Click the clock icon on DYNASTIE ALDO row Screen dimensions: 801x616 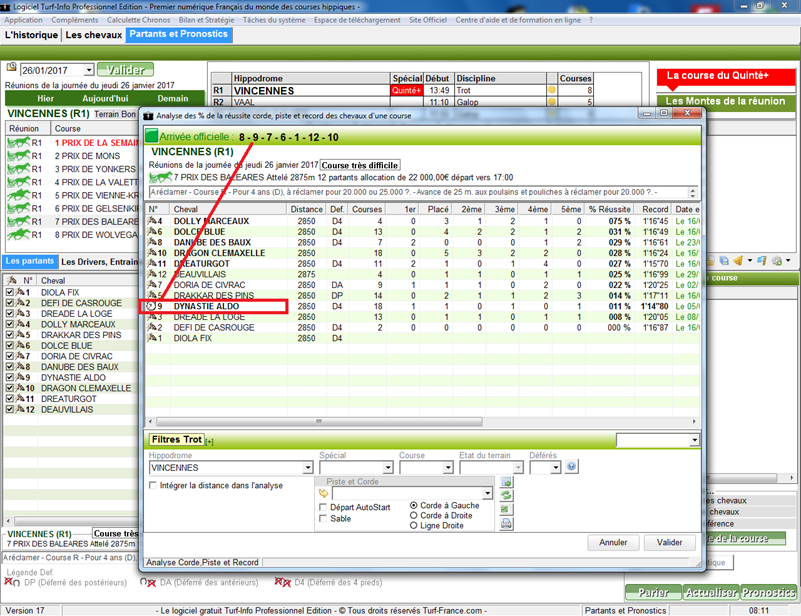pos(151,306)
